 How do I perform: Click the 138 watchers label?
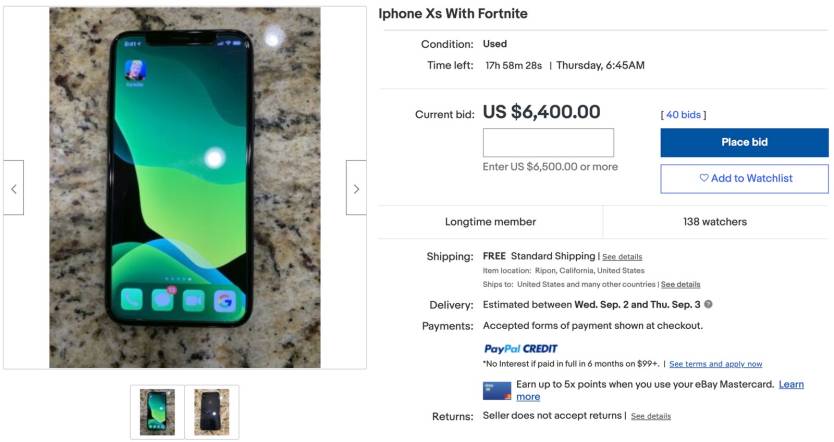pyautogui.click(x=715, y=222)
